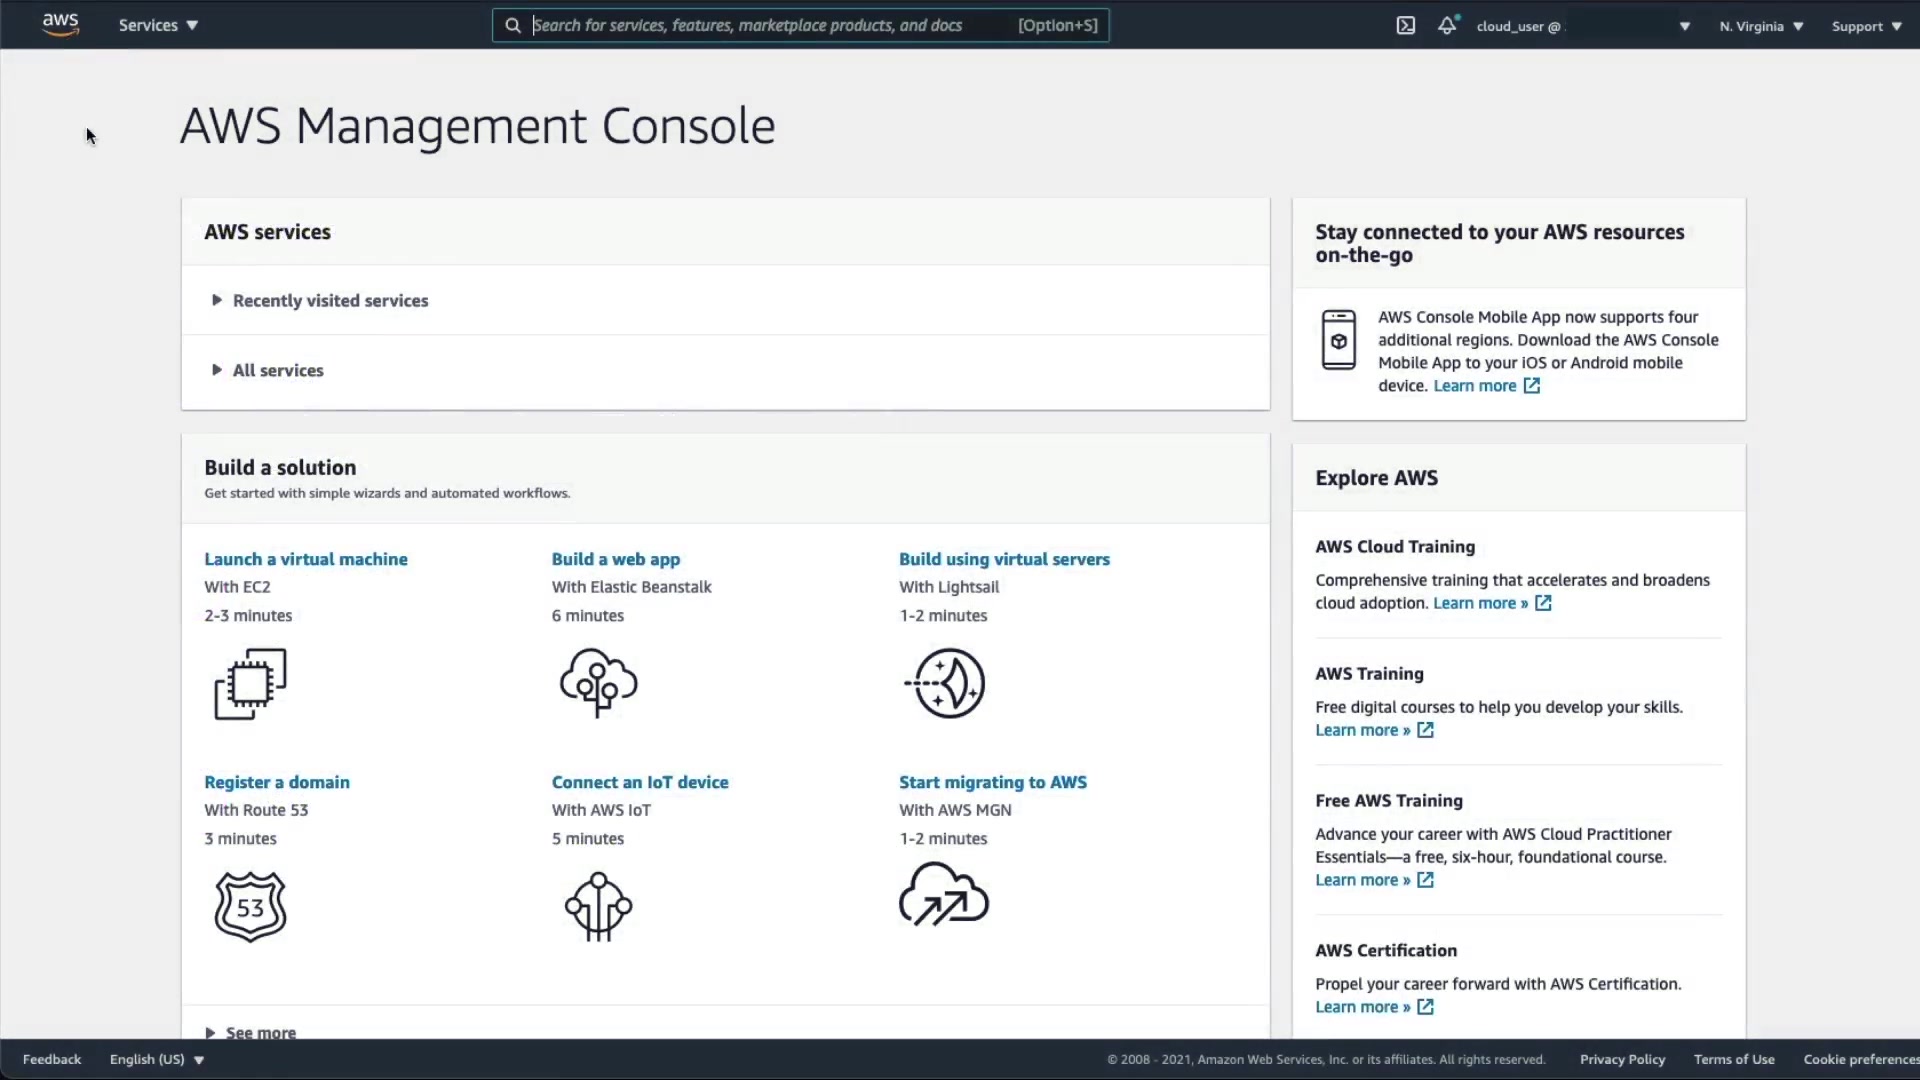Open the Launch a virtual machine link
This screenshot has width=1920, height=1080.
(306, 559)
